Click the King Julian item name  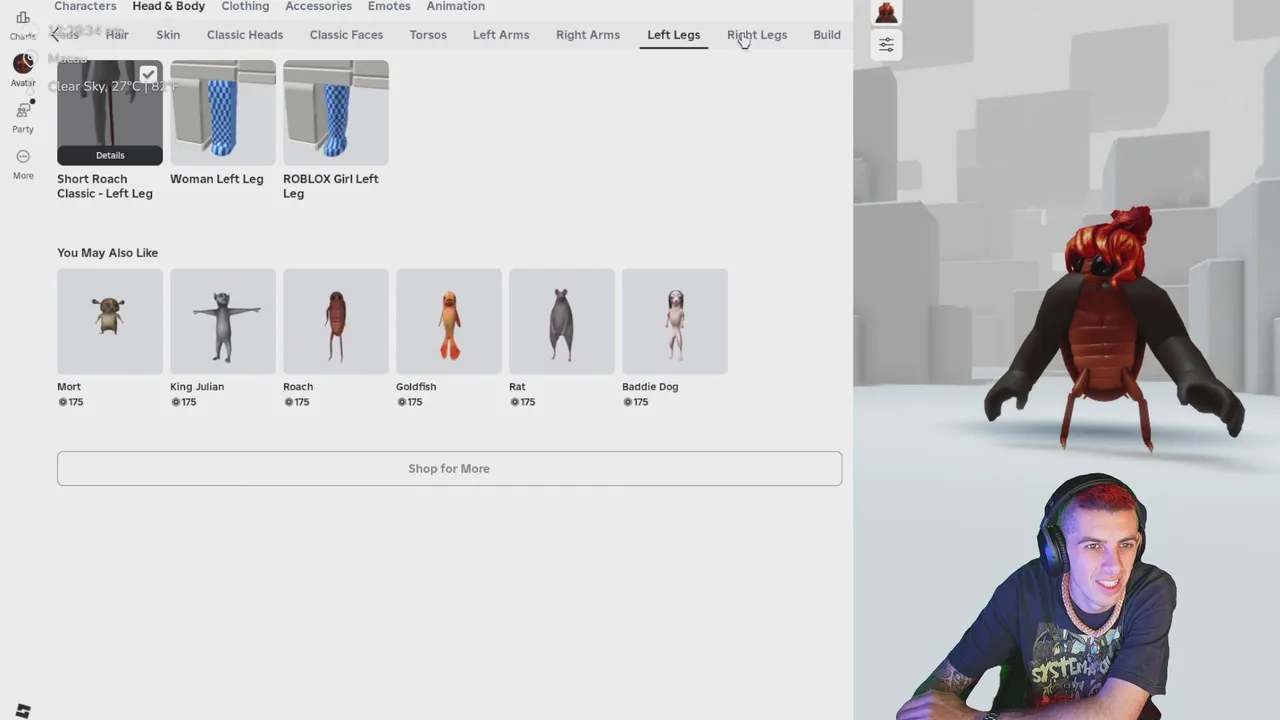(x=197, y=386)
